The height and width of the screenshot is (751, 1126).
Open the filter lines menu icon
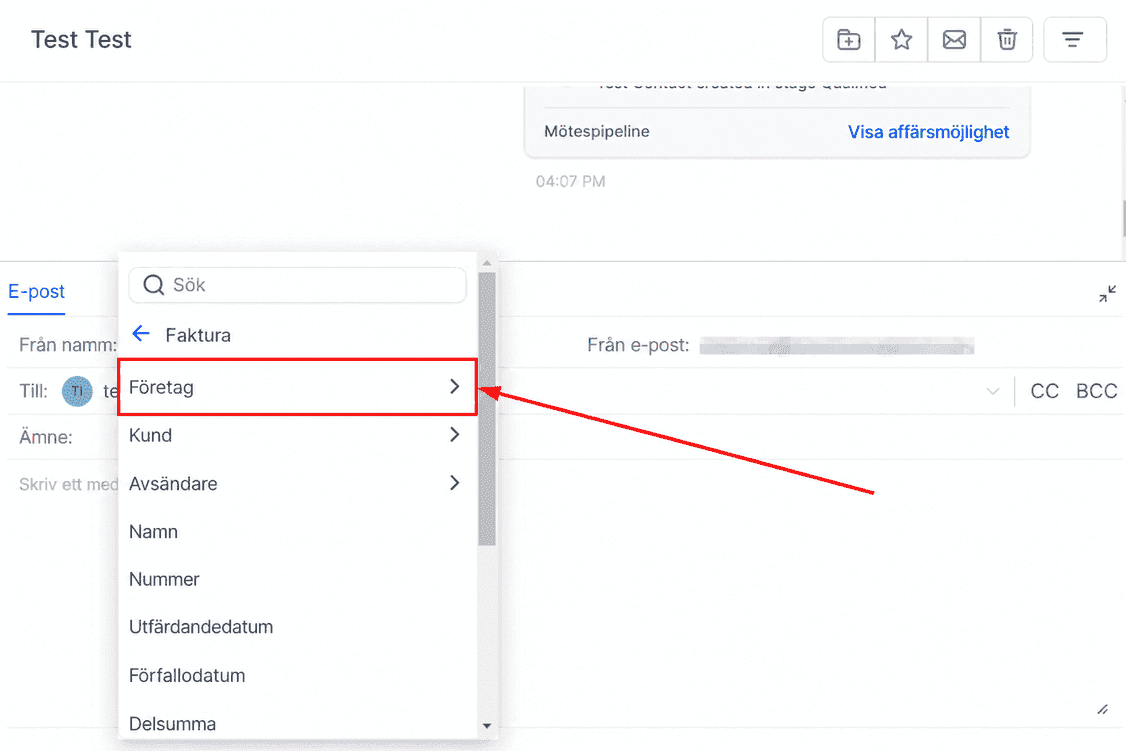coord(1074,39)
